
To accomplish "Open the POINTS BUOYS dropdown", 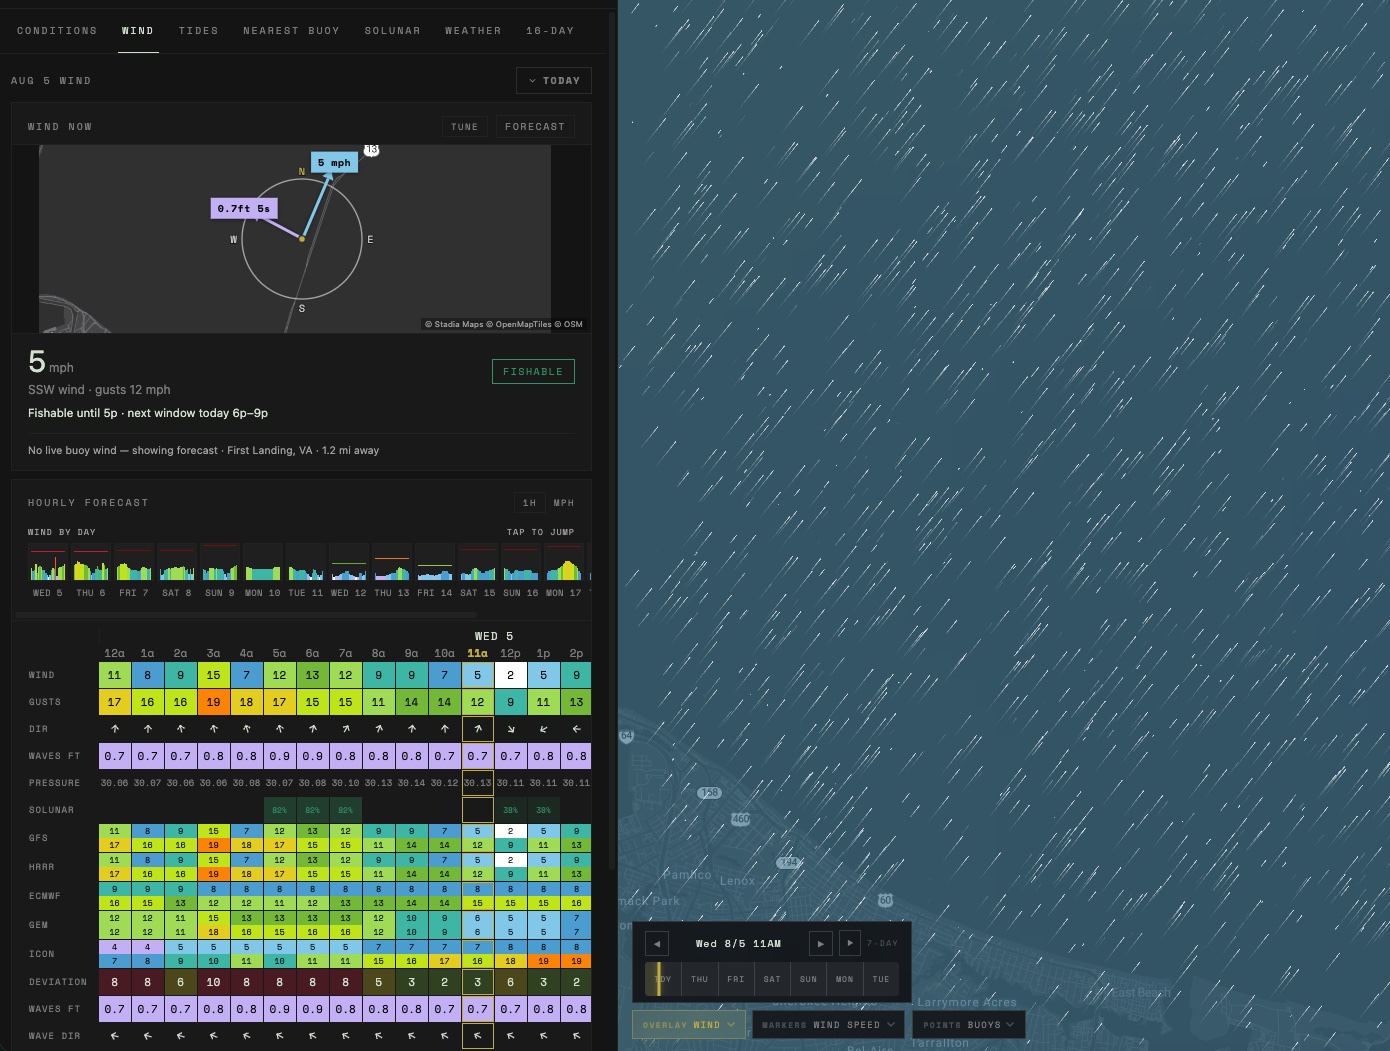I will (x=968, y=1025).
